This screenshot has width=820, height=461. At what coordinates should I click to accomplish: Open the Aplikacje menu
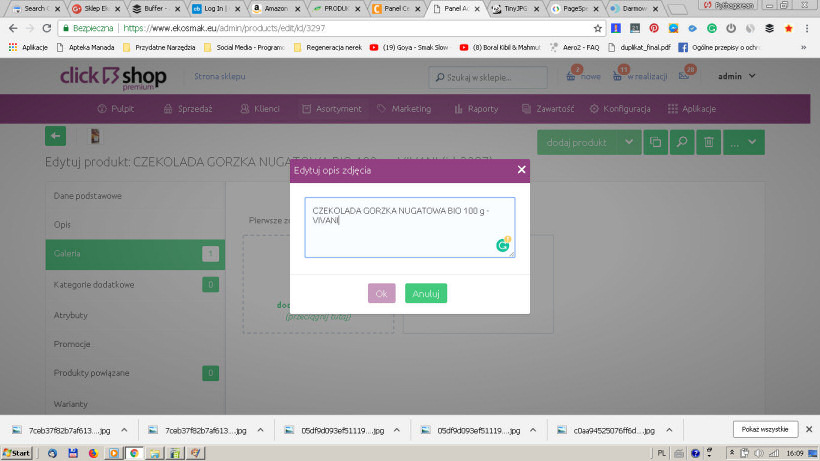point(692,109)
